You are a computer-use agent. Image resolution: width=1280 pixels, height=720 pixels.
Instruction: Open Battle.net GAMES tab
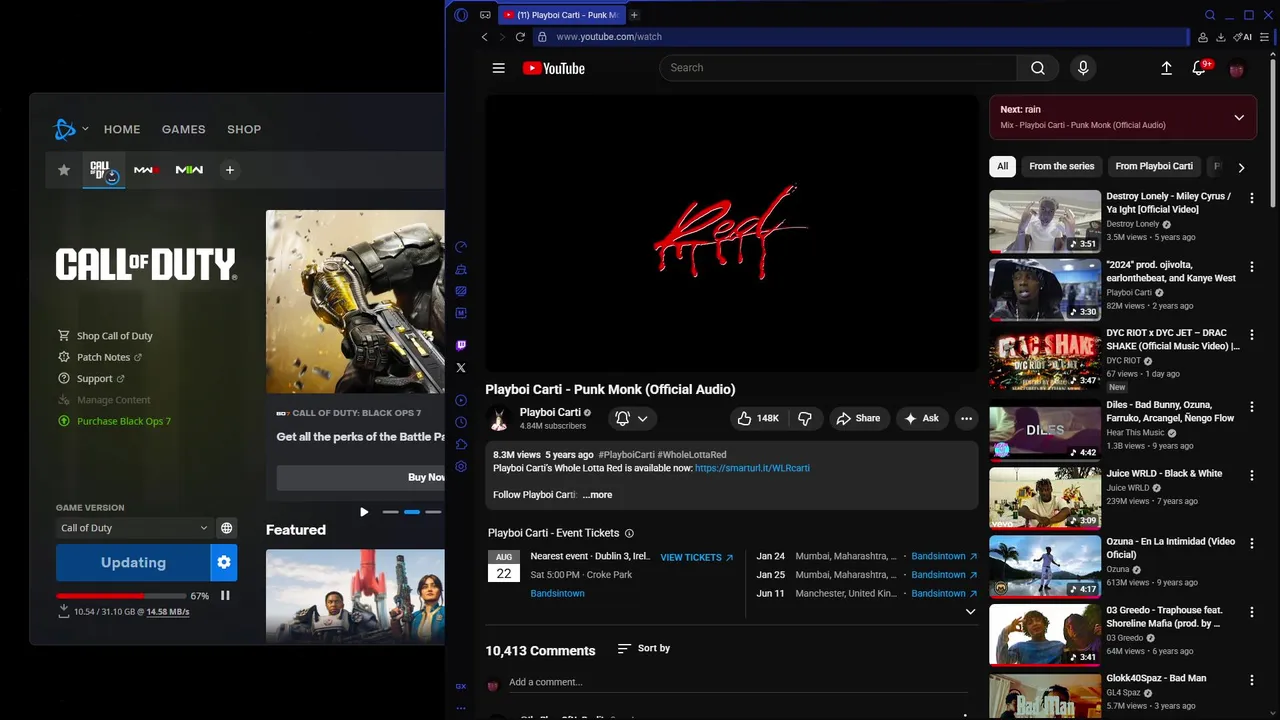tap(184, 129)
